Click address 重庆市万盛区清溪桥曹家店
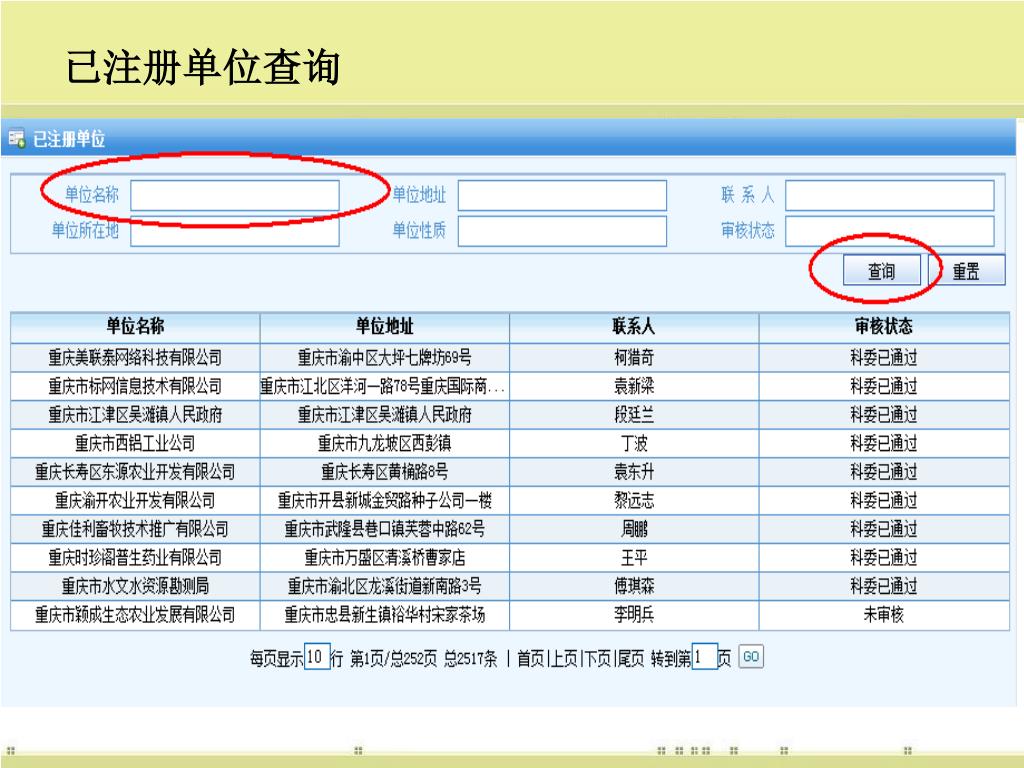The height and width of the screenshot is (768, 1024). click(385, 558)
